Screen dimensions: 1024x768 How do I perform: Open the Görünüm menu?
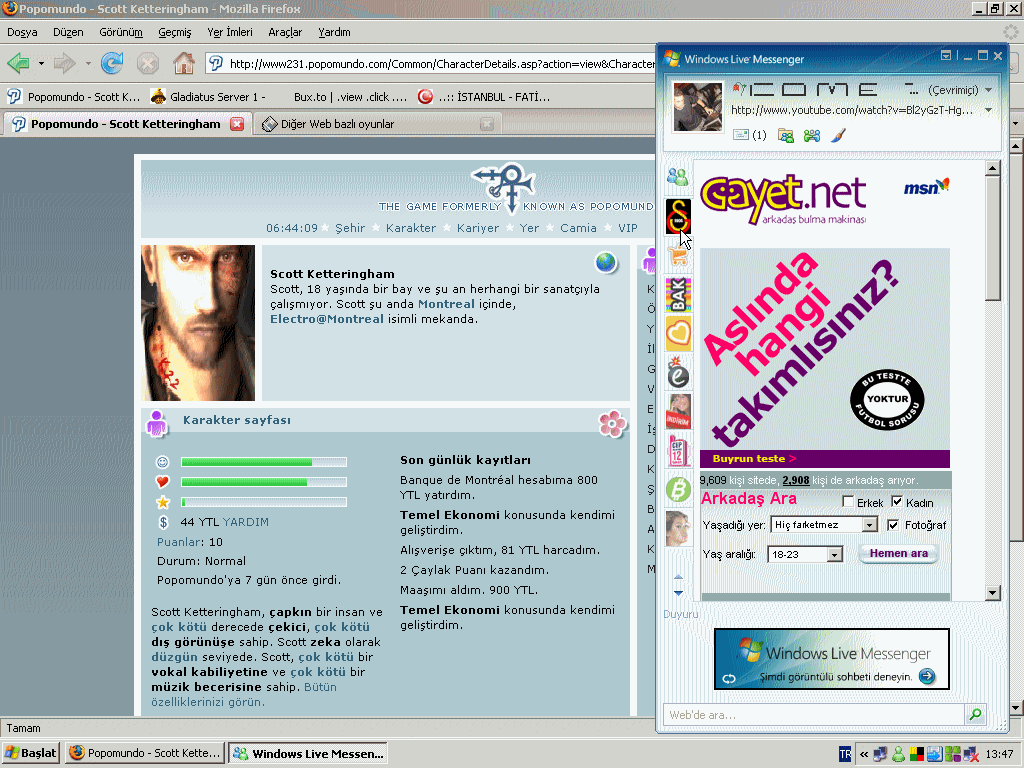(x=121, y=32)
